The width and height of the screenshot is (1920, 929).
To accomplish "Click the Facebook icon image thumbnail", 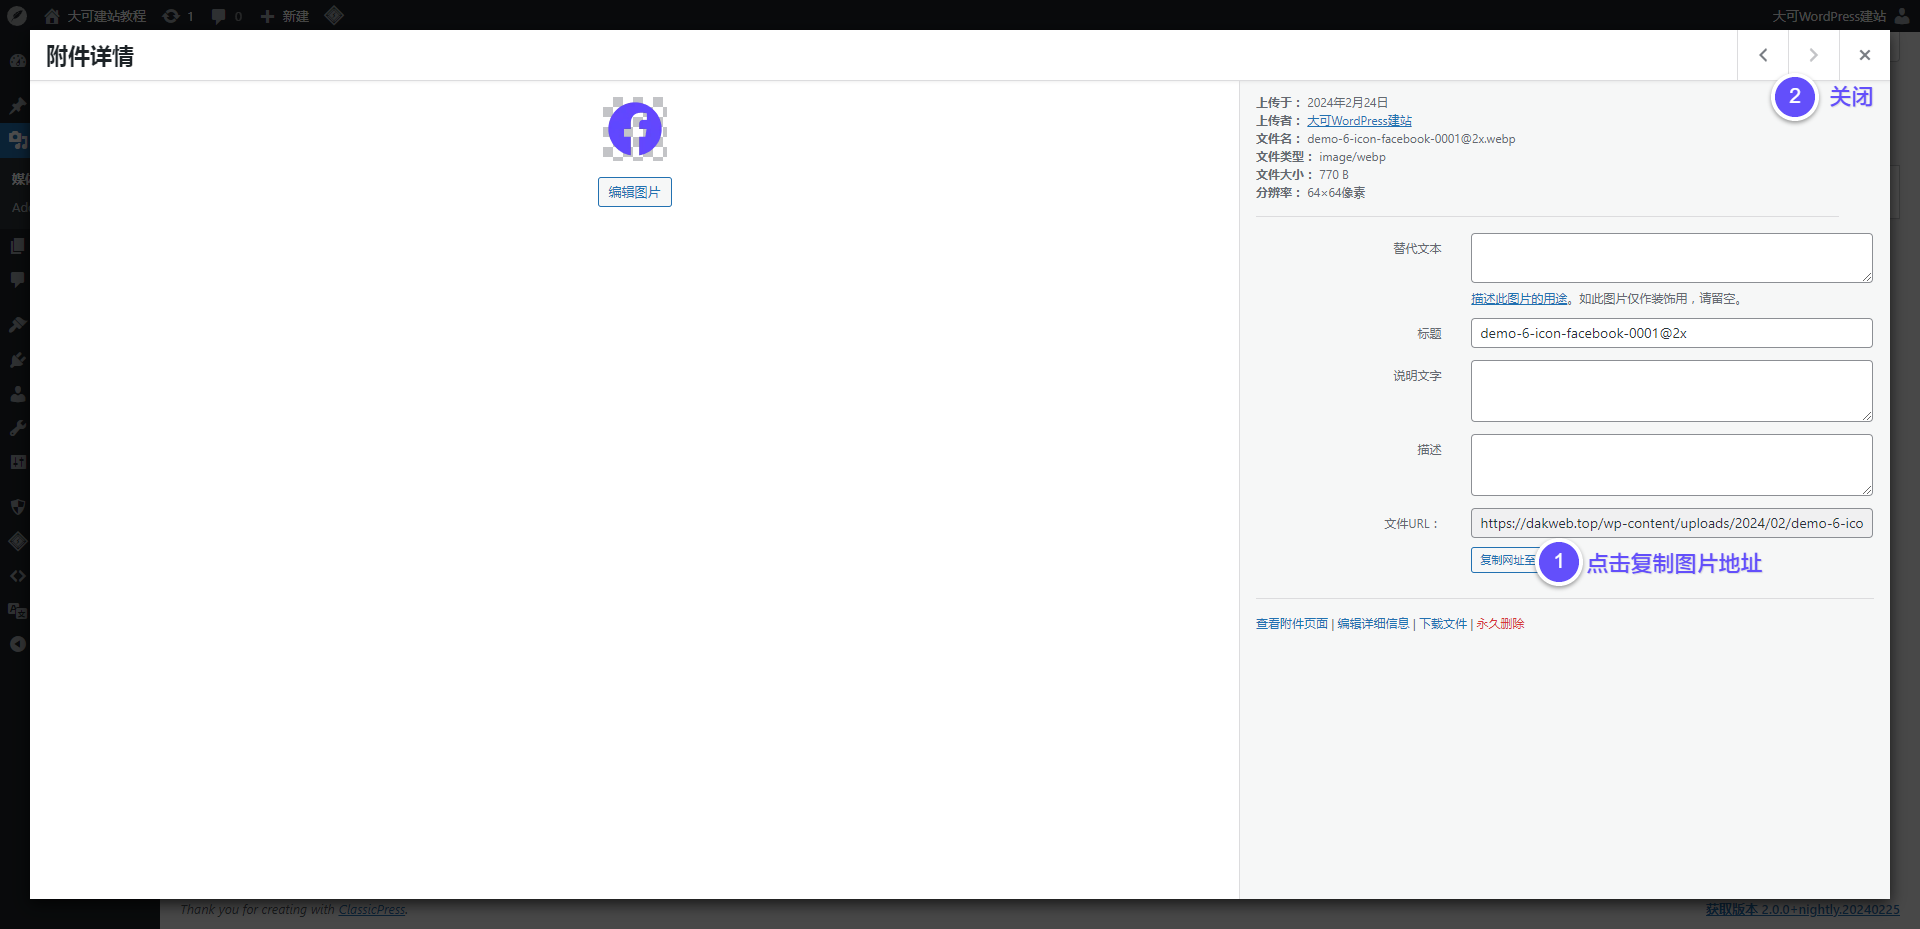I will point(634,129).
